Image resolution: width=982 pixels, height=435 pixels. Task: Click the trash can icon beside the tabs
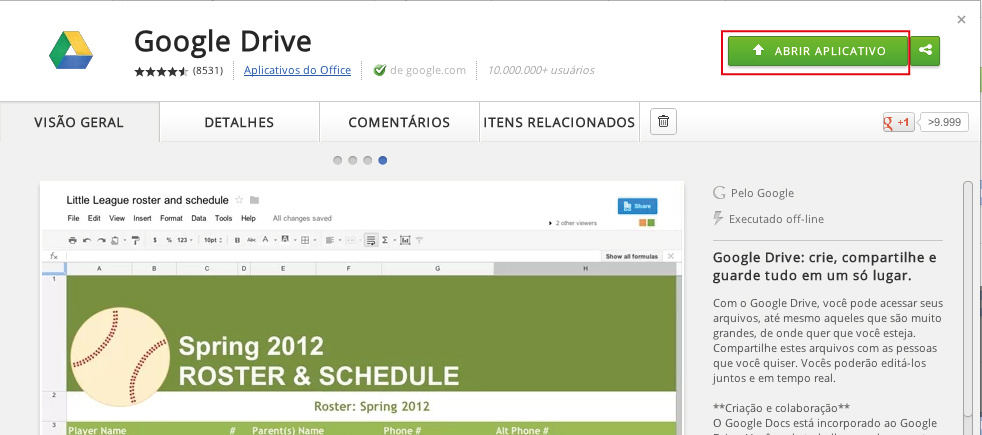664,122
